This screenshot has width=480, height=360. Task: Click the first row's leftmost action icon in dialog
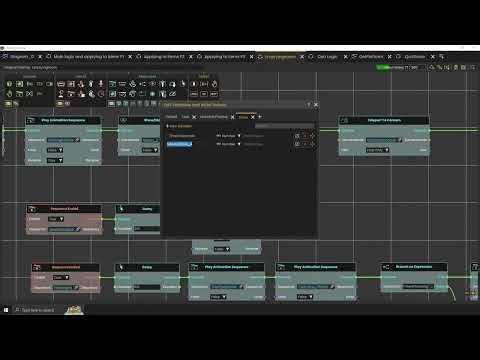pos(297,136)
